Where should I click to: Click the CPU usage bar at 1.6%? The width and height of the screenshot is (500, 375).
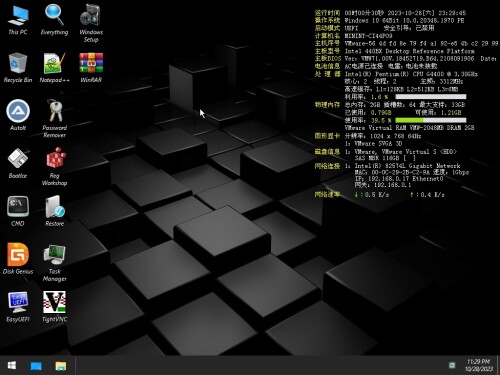point(431,97)
